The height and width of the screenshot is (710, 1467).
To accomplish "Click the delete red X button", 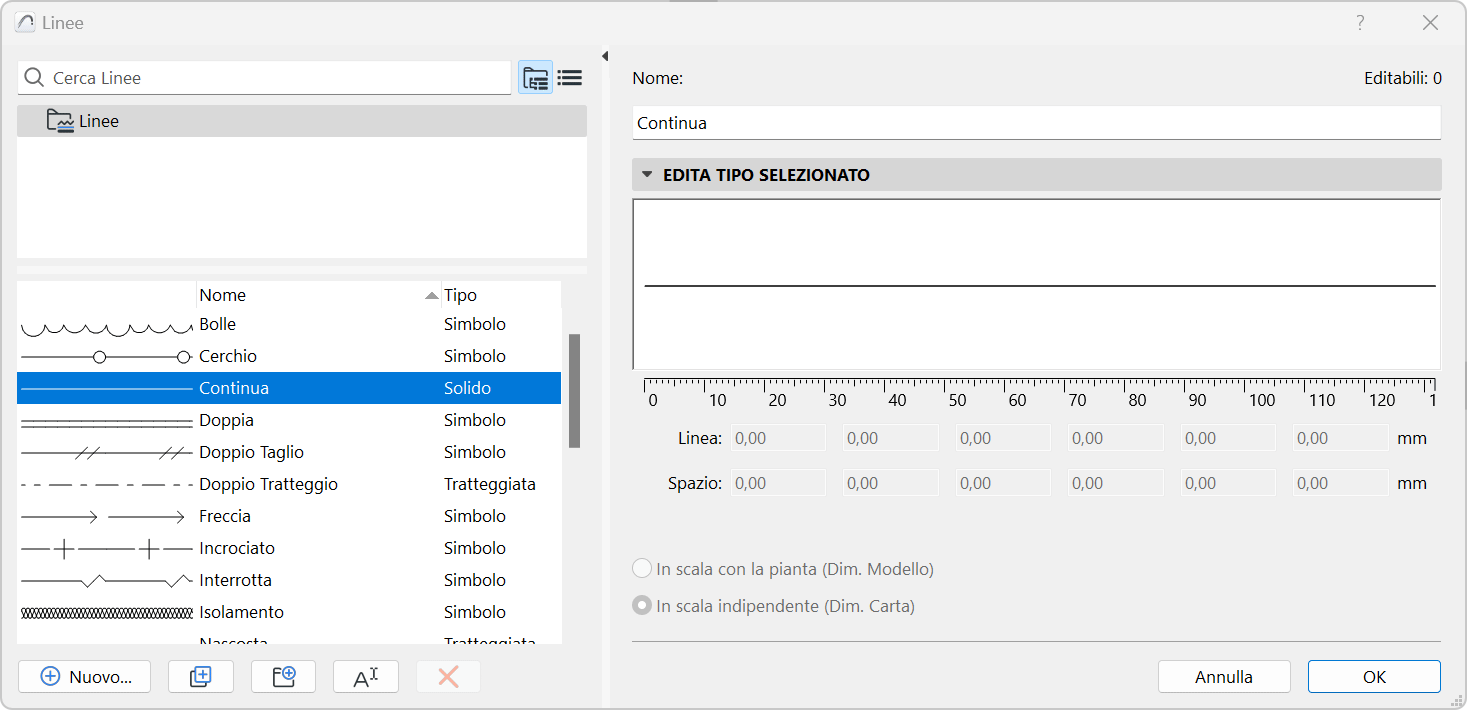I will [448, 677].
